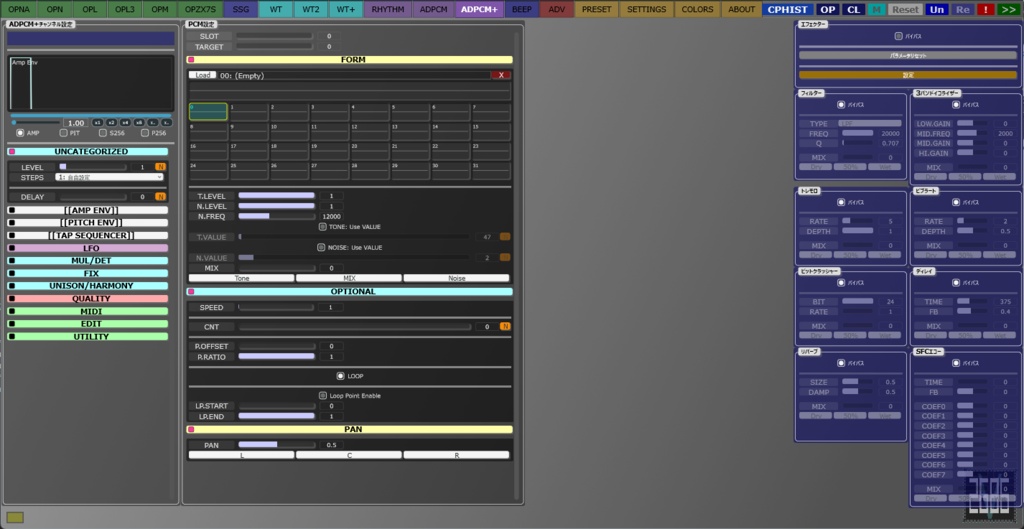Click the orange N icon next to DELAY
This screenshot has height=529, width=1024.
160,197
